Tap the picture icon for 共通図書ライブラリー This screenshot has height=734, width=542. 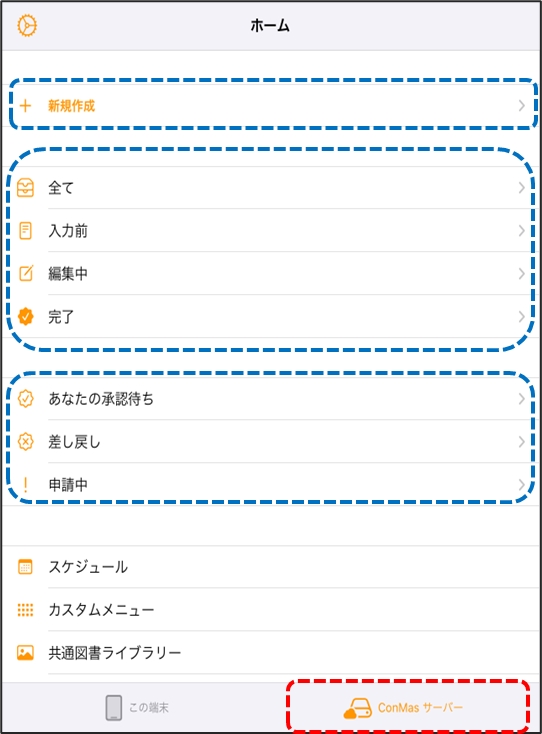[25, 653]
